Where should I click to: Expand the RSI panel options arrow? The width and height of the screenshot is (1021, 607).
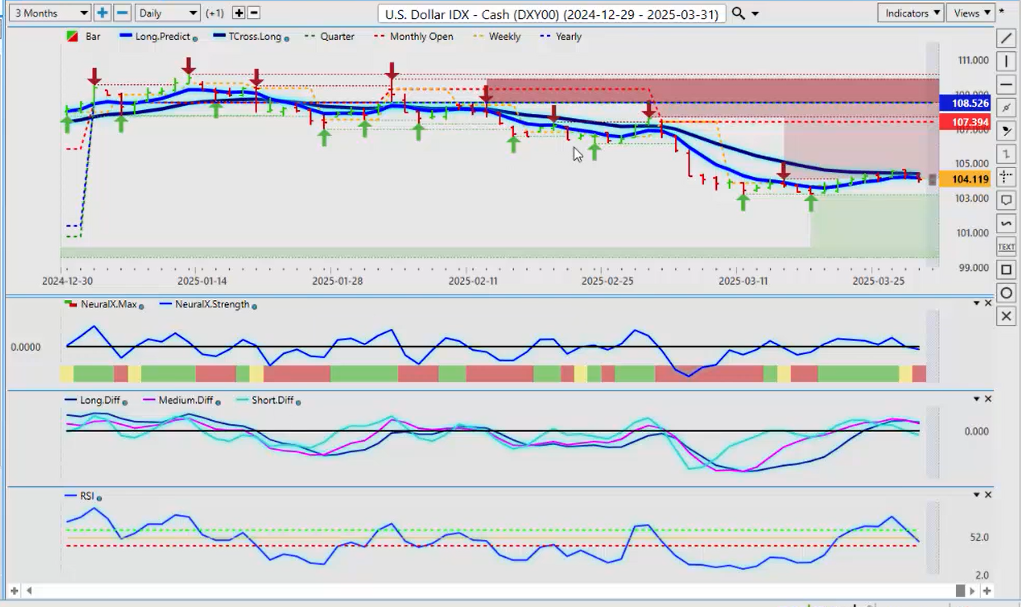point(976,495)
